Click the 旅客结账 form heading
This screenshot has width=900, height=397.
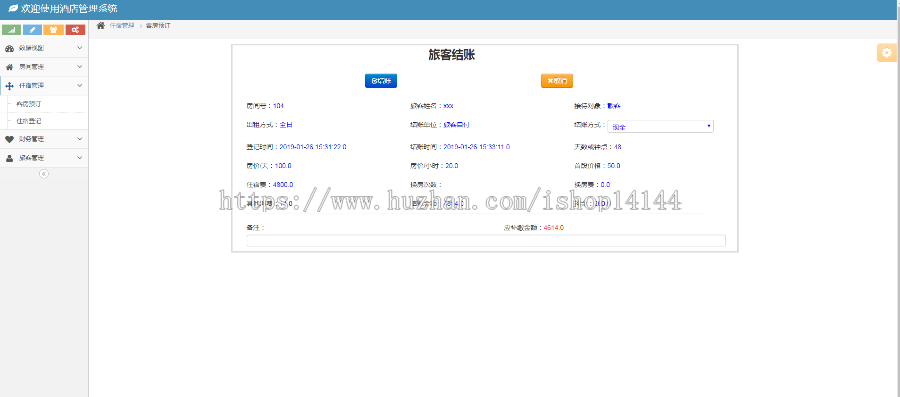pyautogui.click(x=452, y=55)
